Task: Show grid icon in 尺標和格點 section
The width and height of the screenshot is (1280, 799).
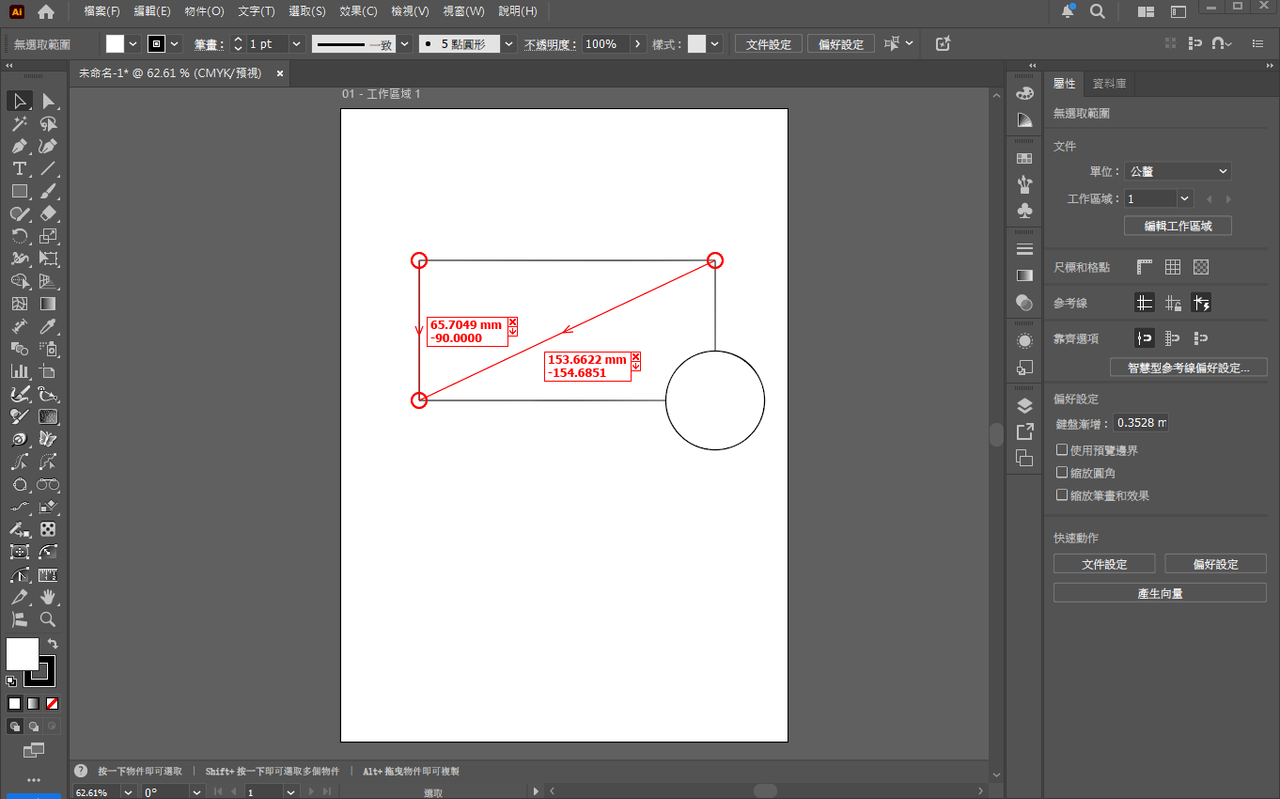Action: tap(1173, 267)
